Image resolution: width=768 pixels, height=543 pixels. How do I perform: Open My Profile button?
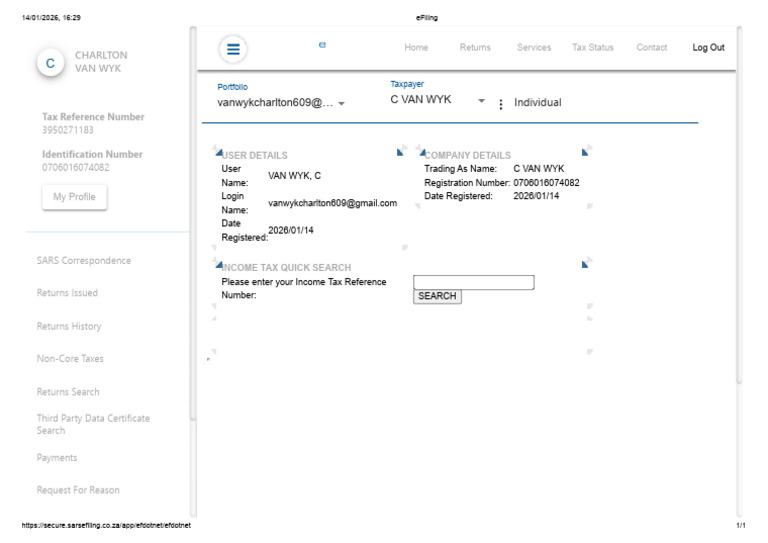point(74,197)
